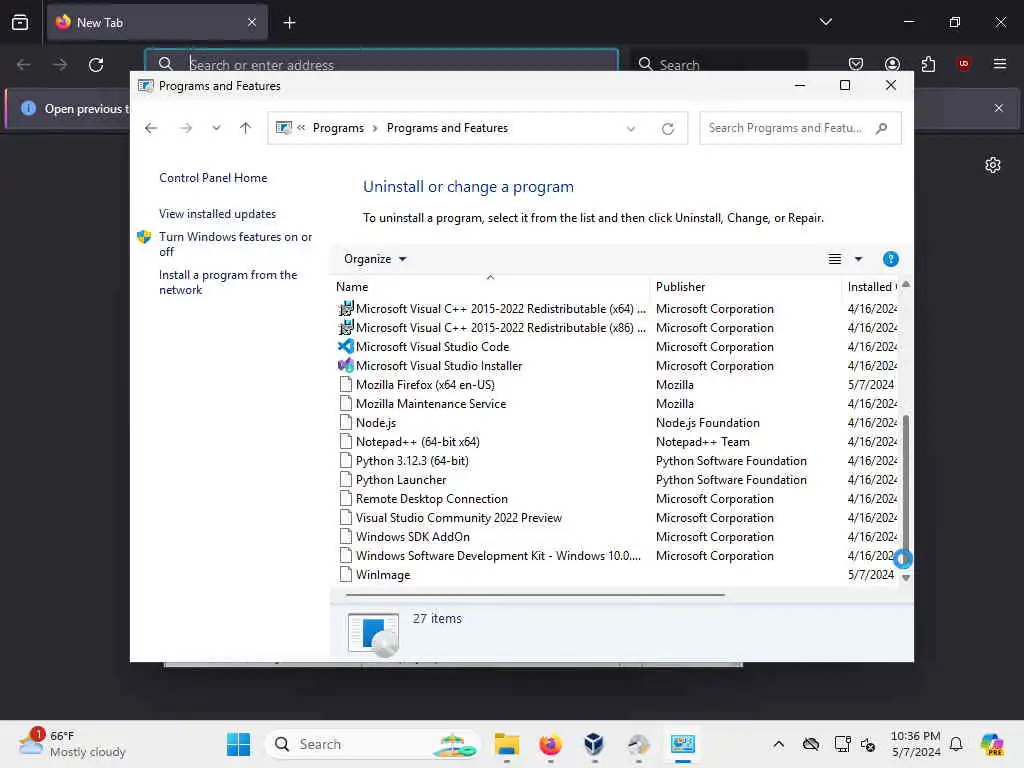Open the Firefox hamburger application menu
Viewport: 1024px width, 768px height.
(999, 64)
